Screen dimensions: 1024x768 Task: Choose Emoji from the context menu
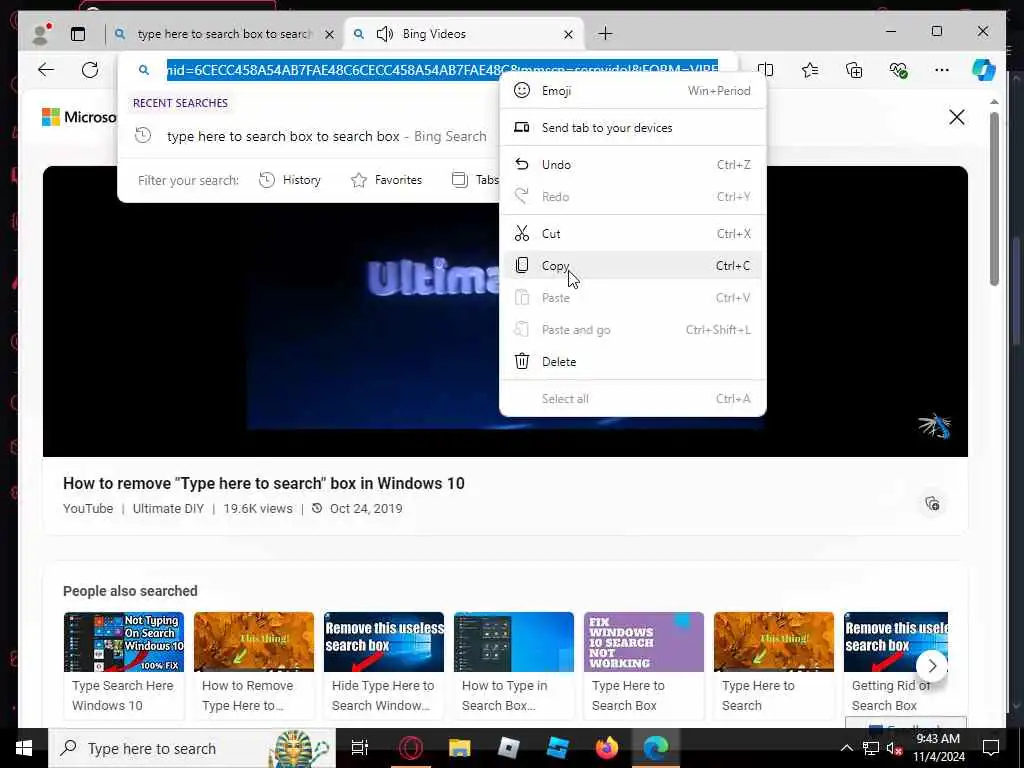(x=632, y=91)
